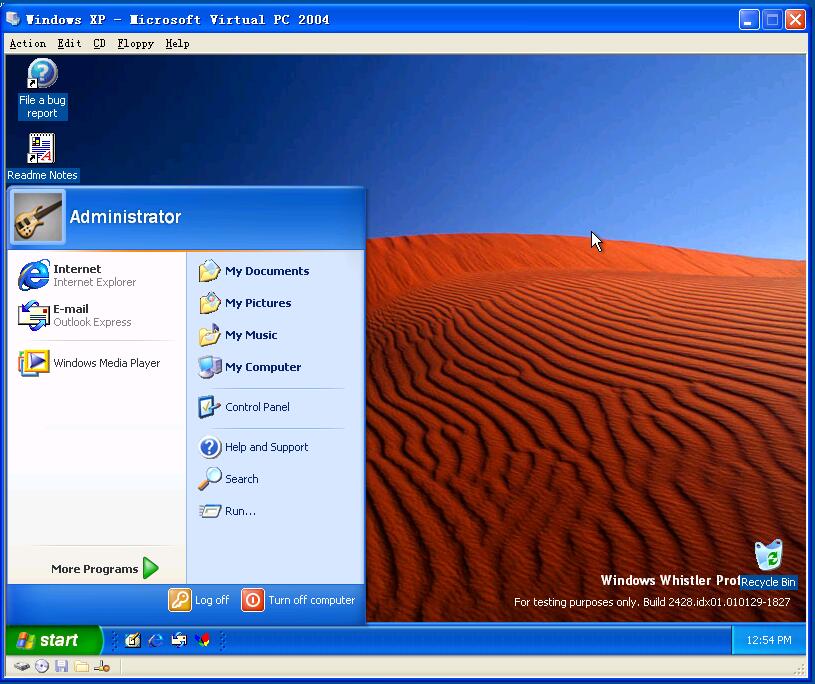Click the Administrator guitar account picture

[38, 217]
